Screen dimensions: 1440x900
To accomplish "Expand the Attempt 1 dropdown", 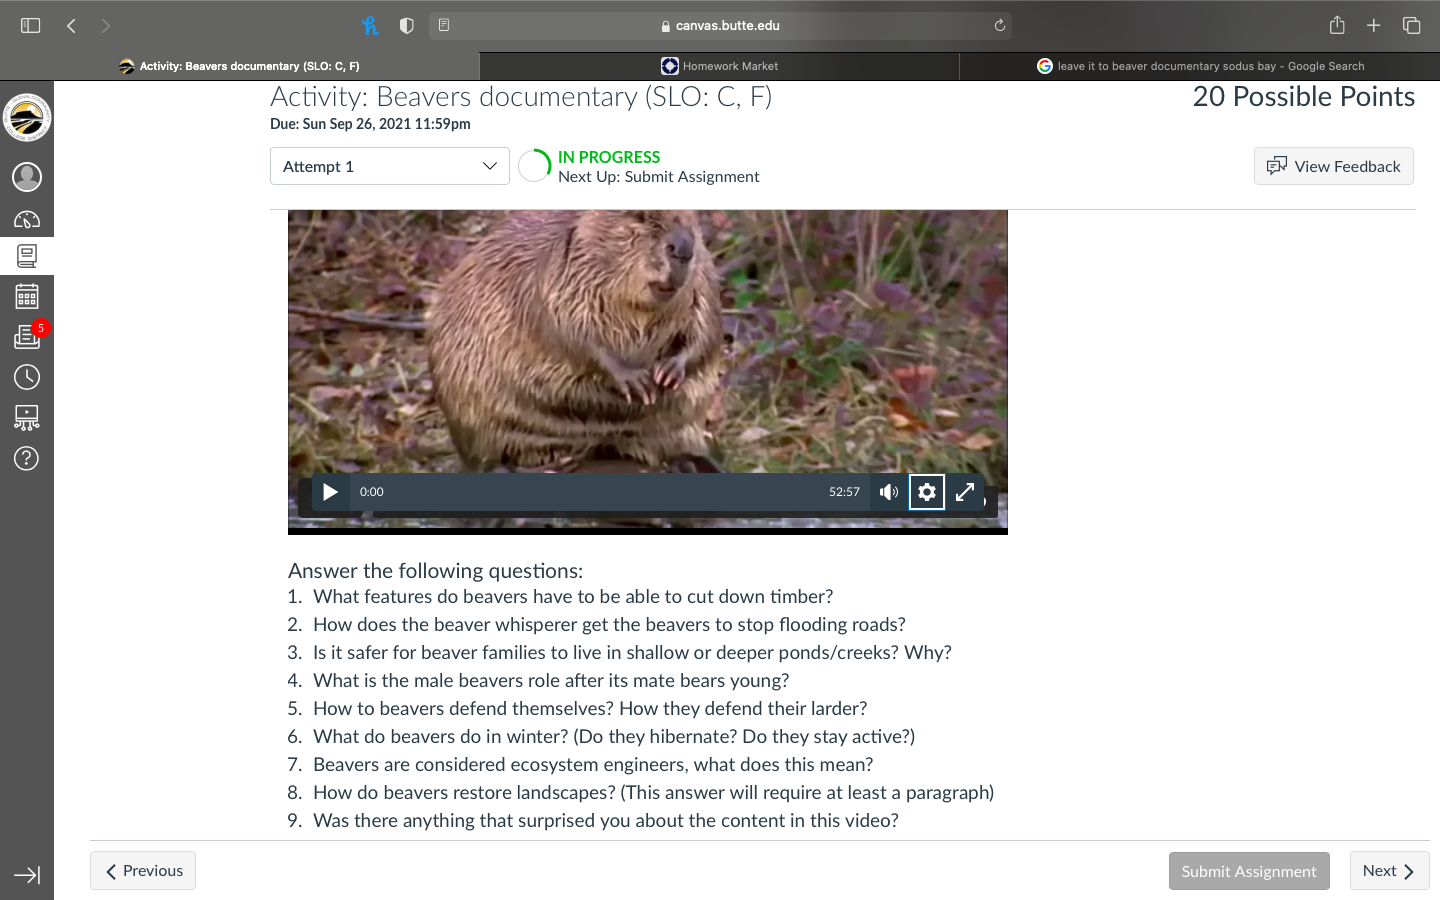I will [390, 166].
